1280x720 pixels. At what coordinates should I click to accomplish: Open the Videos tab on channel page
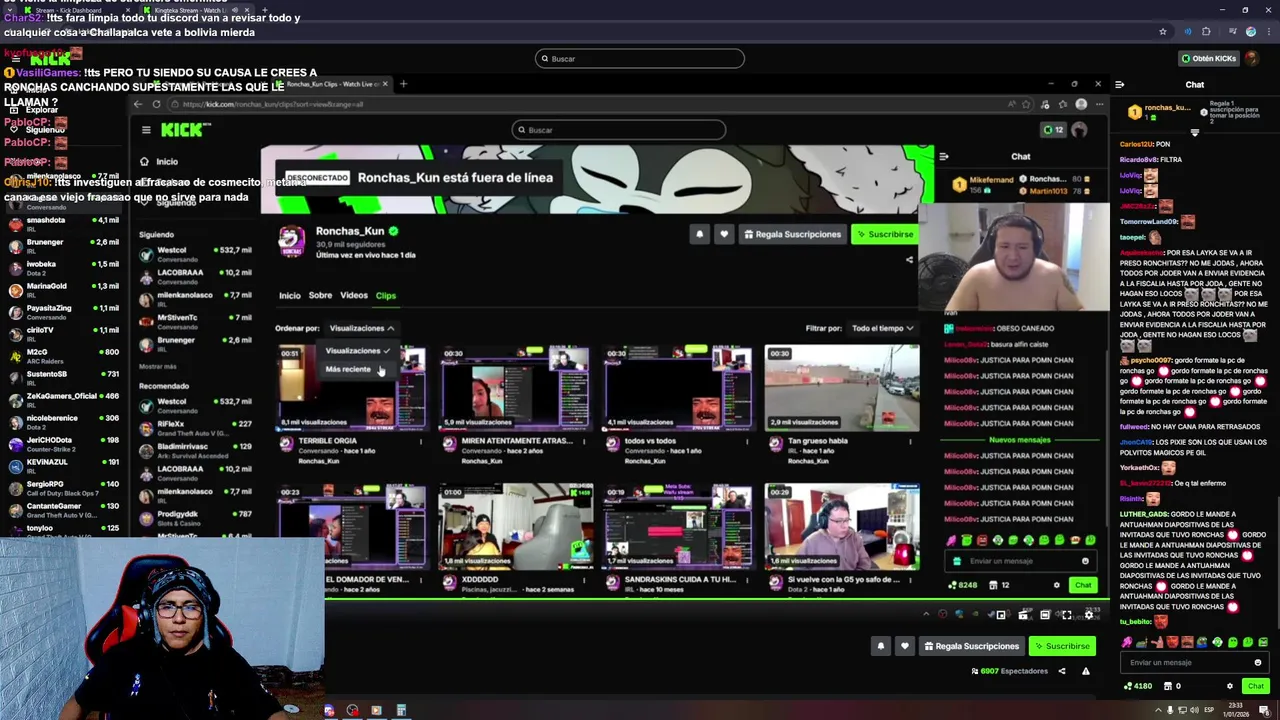[354, 296]
